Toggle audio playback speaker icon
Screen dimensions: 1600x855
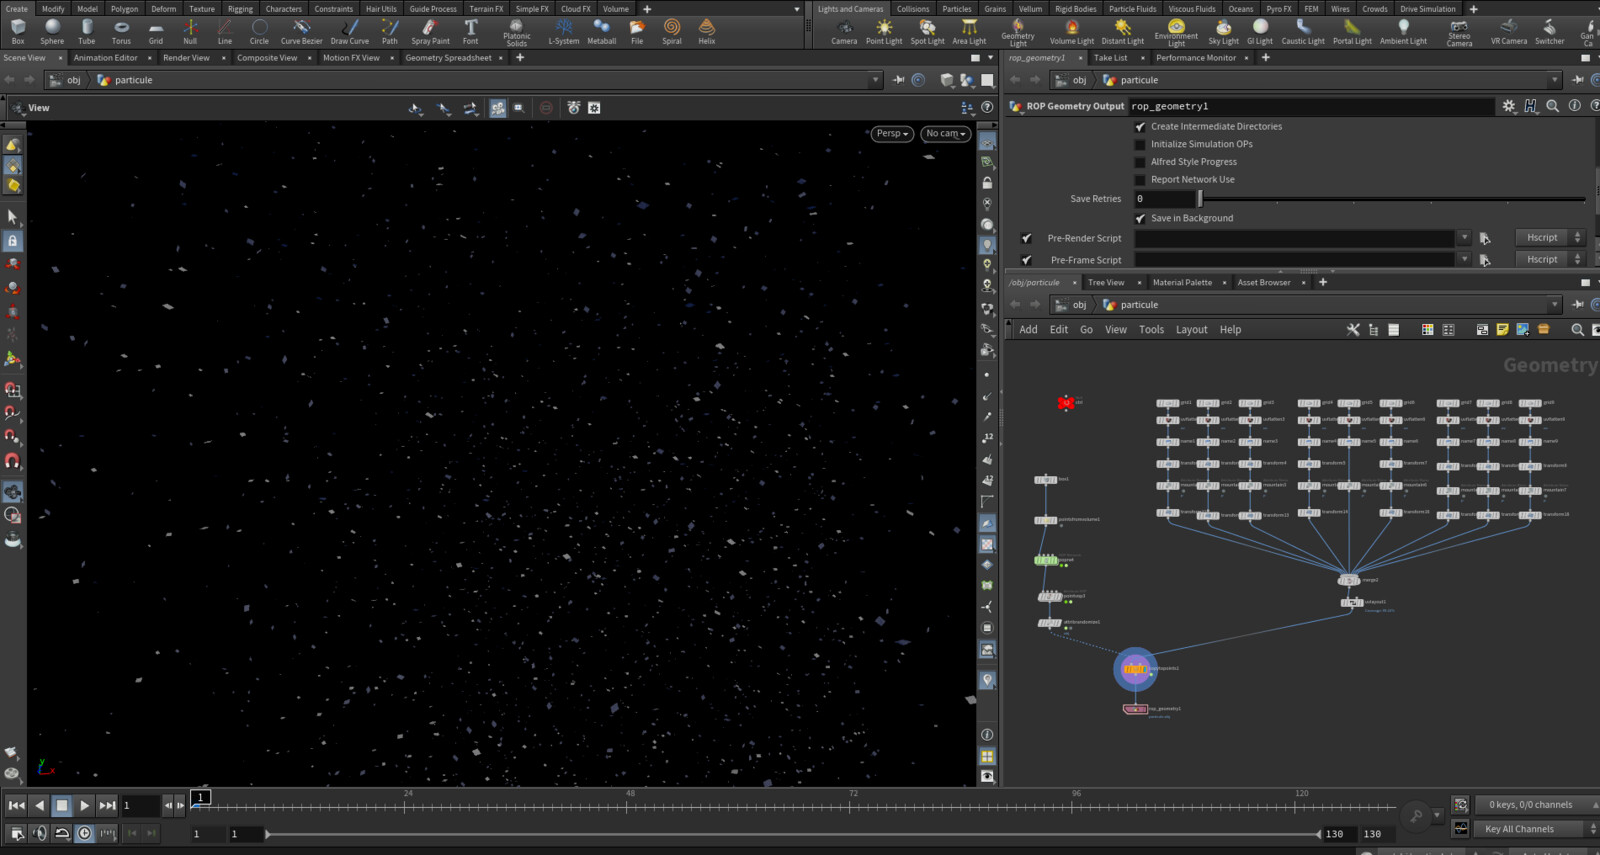tap(40, 833)
